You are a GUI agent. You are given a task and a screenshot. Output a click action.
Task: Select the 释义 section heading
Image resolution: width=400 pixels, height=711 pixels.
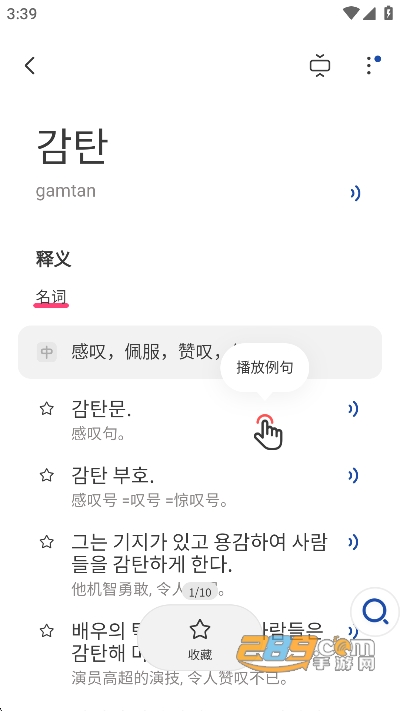pos(54,259)
